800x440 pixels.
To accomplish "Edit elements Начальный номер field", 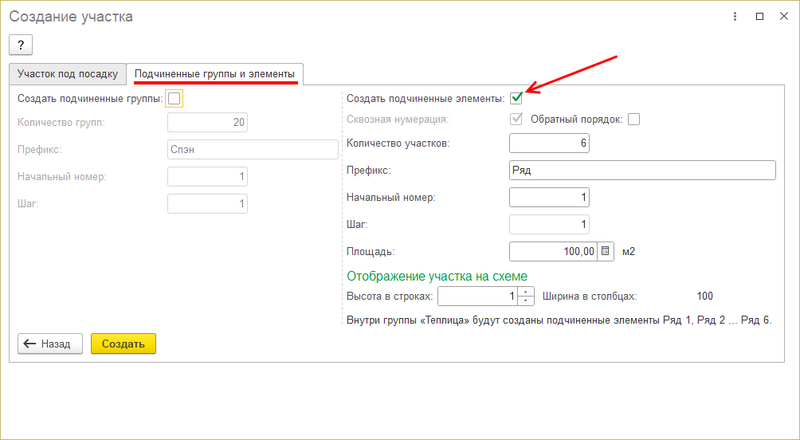I will click(549, 197).
